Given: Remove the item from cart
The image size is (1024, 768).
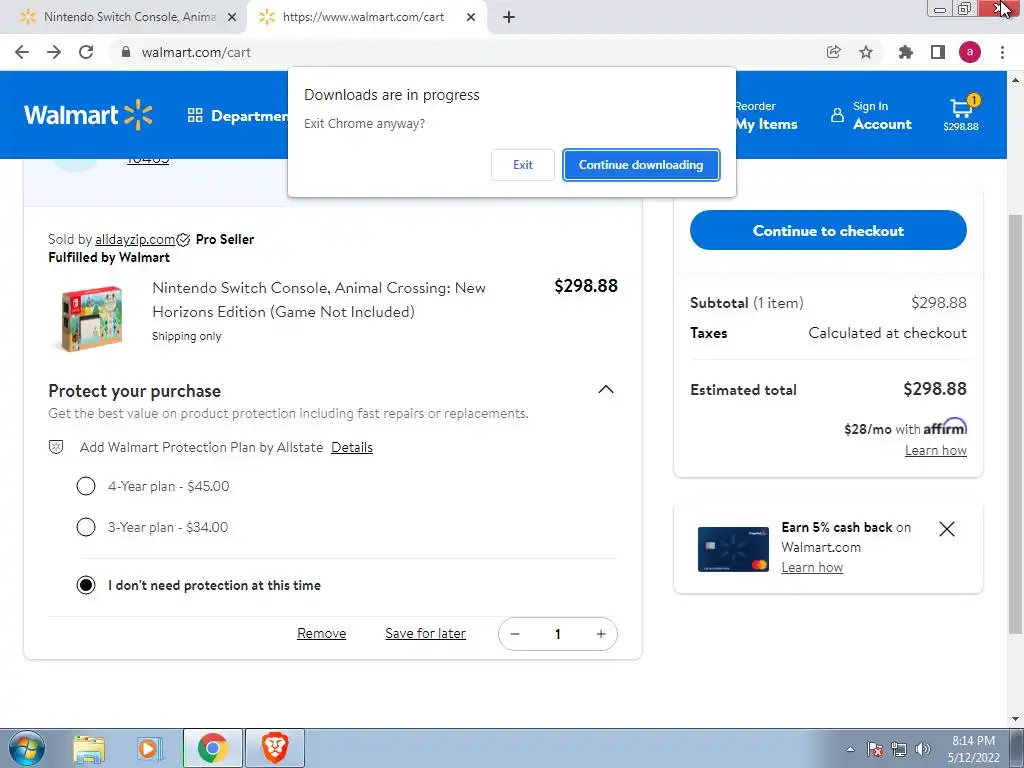Looking at the screenshot, I should 321,633.
